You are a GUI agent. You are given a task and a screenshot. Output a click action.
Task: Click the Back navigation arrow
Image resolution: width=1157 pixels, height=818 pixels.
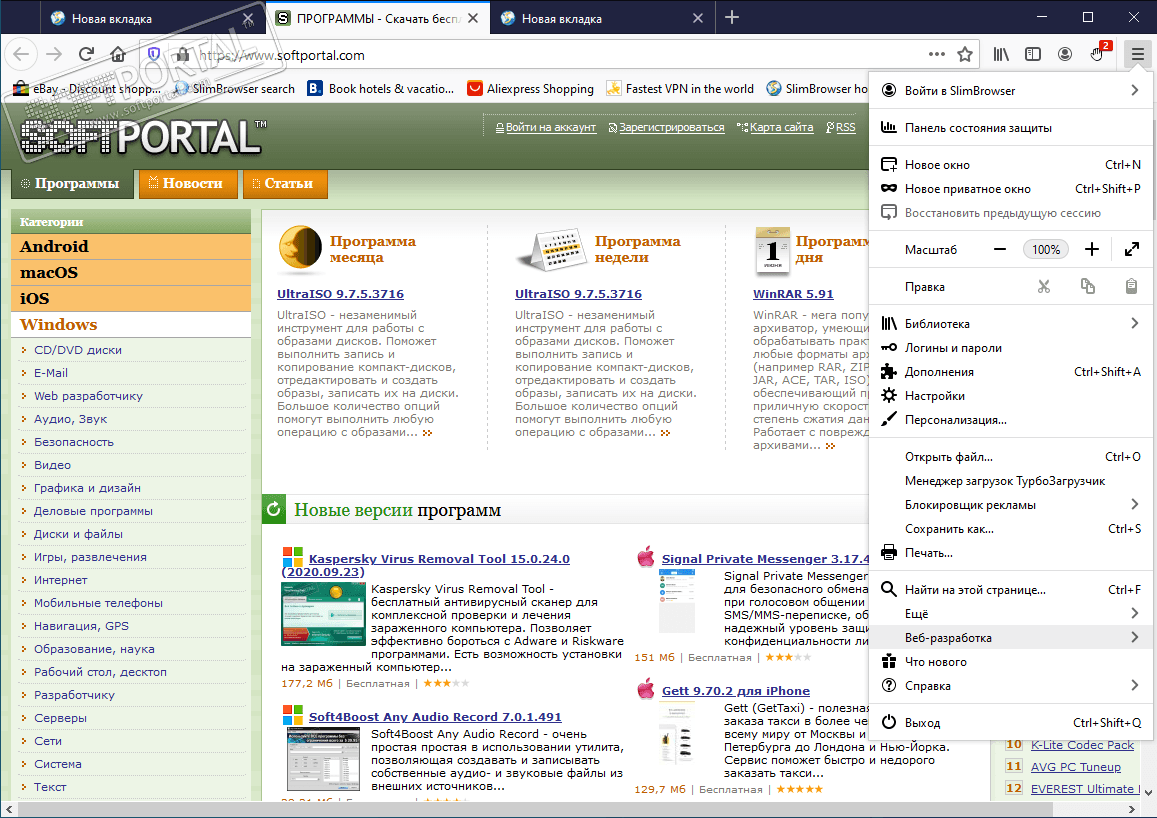coord(21,54)
